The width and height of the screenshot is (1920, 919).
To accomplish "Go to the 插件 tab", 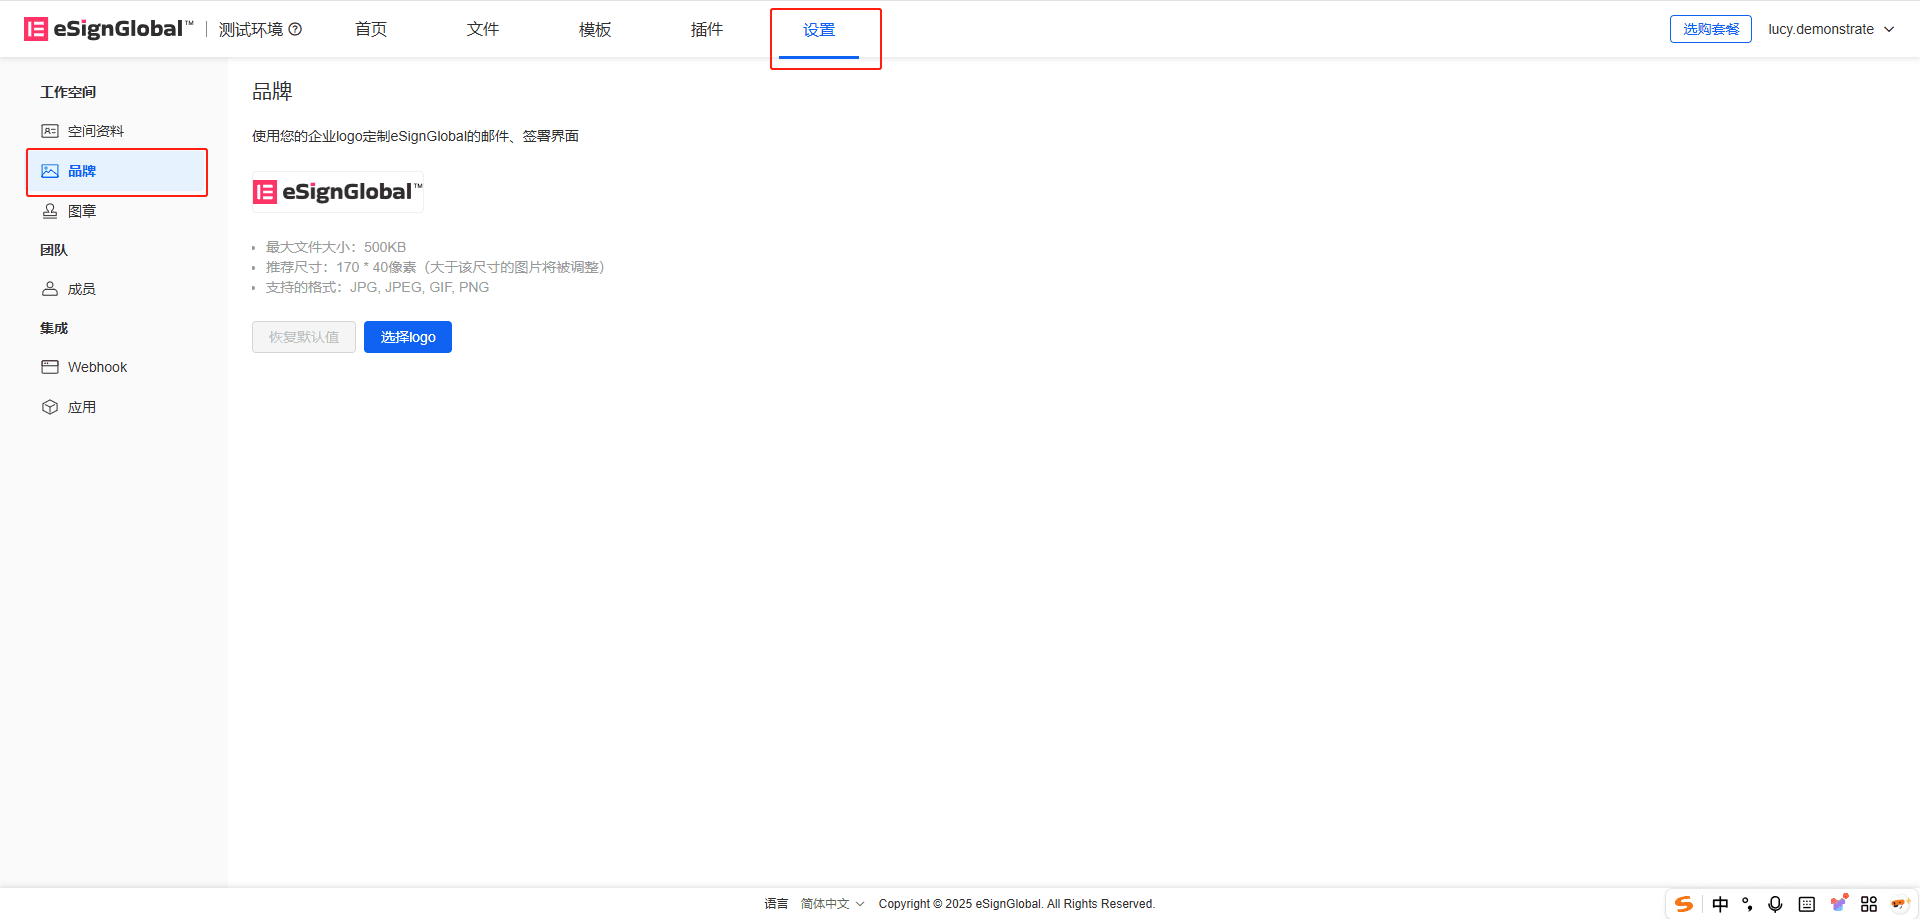I will [707, 30].
